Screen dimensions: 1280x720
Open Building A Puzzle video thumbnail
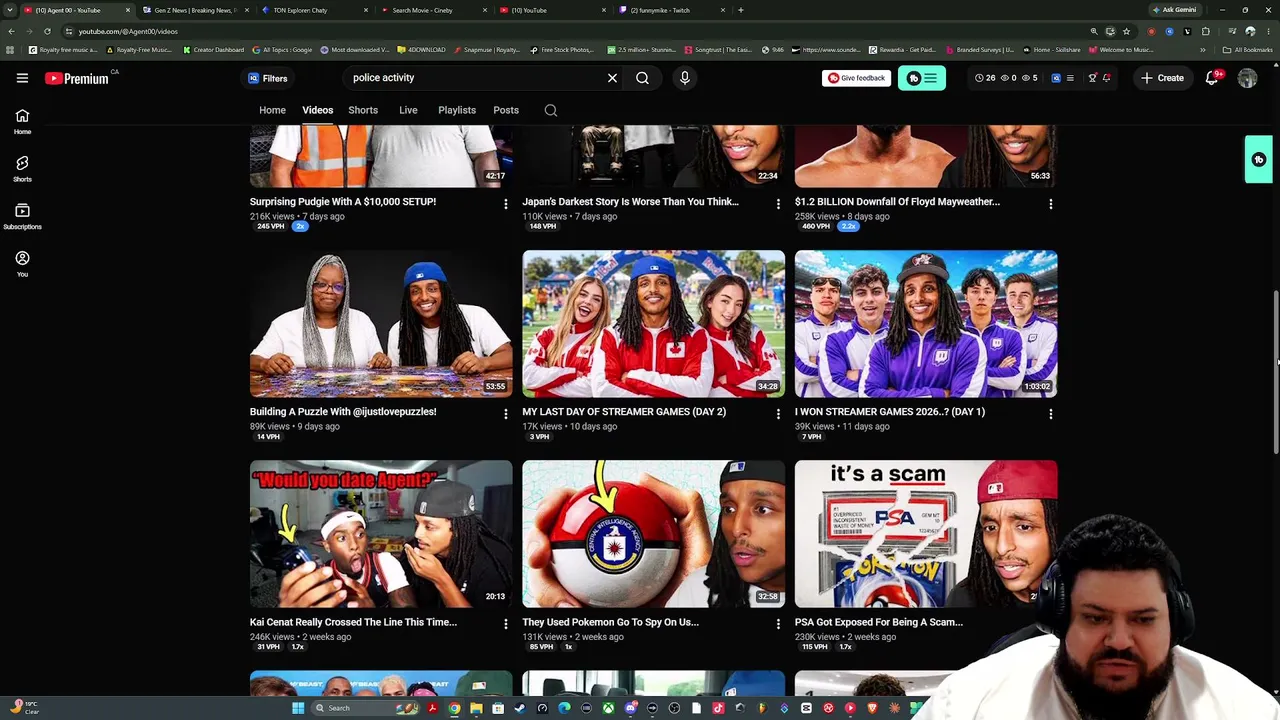[x=381, y=324]
